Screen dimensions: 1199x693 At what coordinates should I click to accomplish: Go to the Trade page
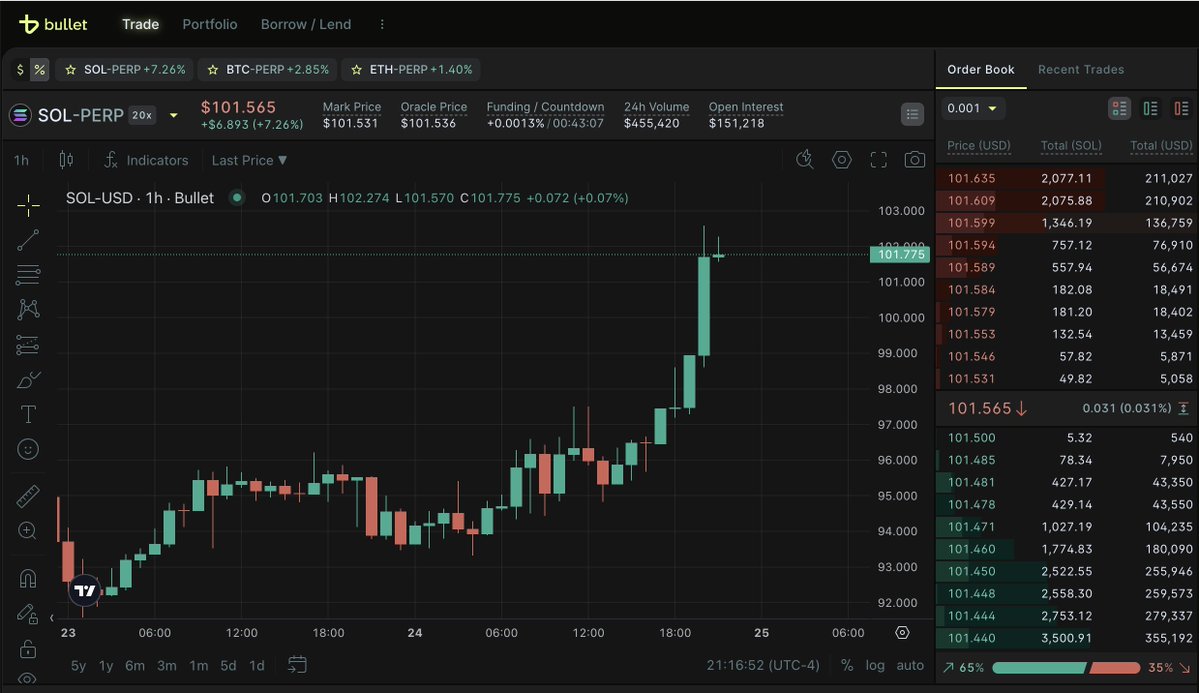pos(141,24)
